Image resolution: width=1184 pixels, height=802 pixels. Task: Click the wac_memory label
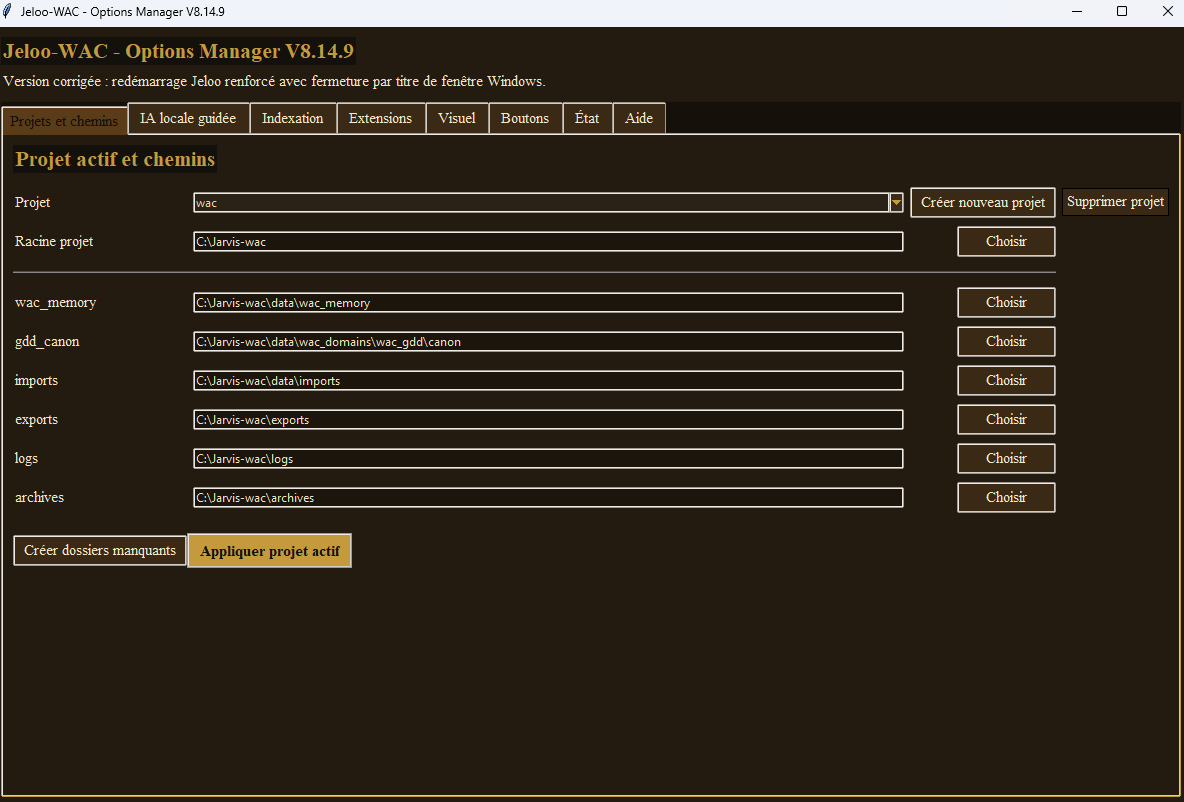point(56,303)
